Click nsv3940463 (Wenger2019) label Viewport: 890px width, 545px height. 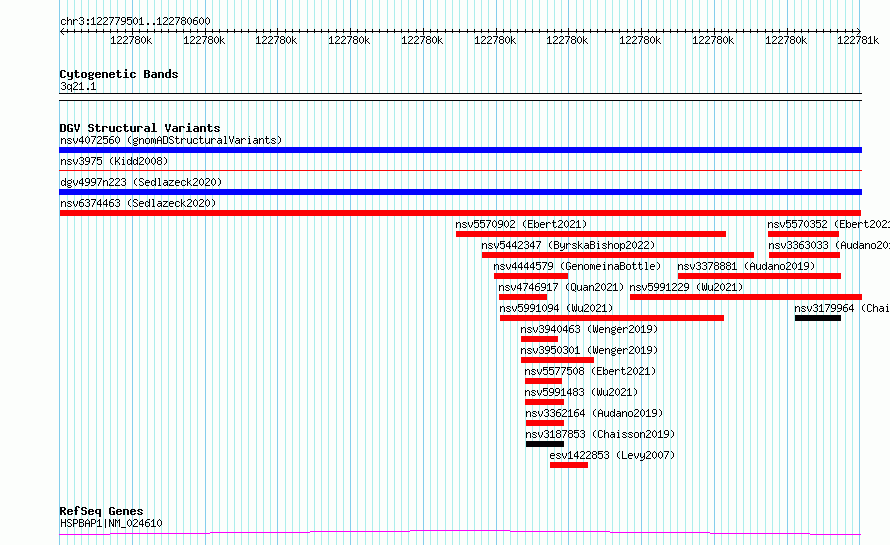(589, 329)
